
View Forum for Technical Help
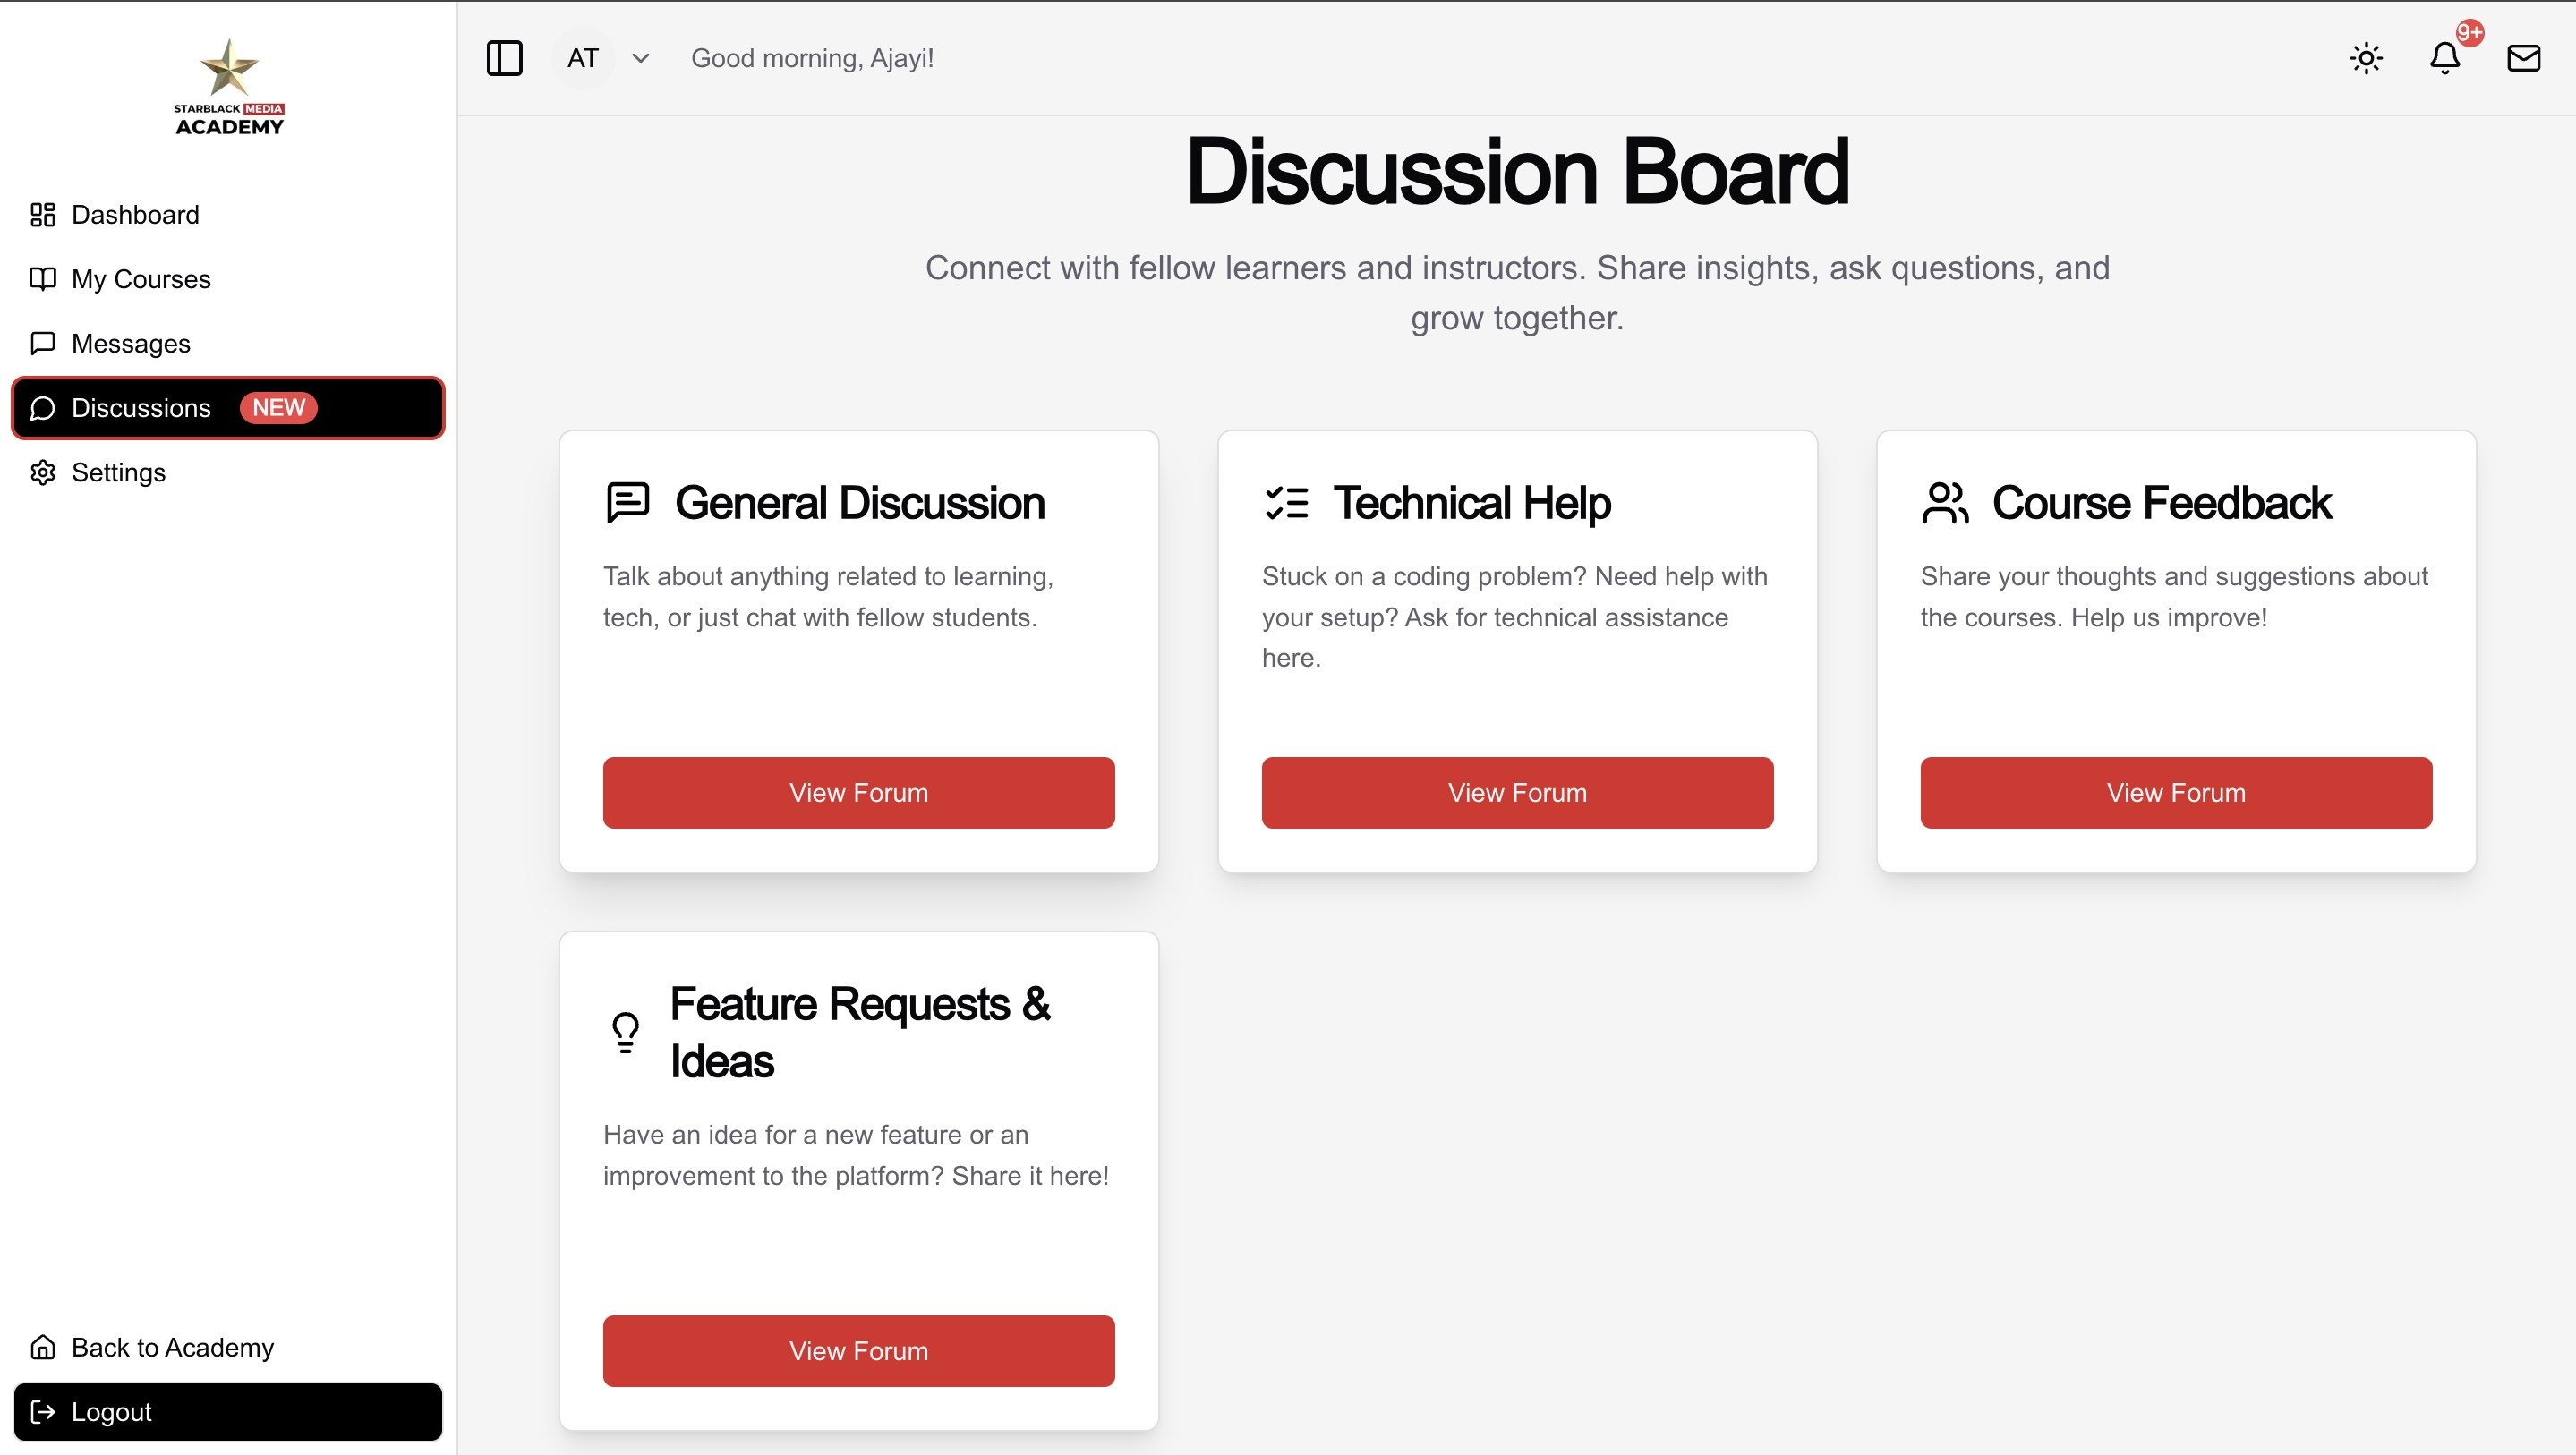pyautogui.click(x=1517, y=792)
